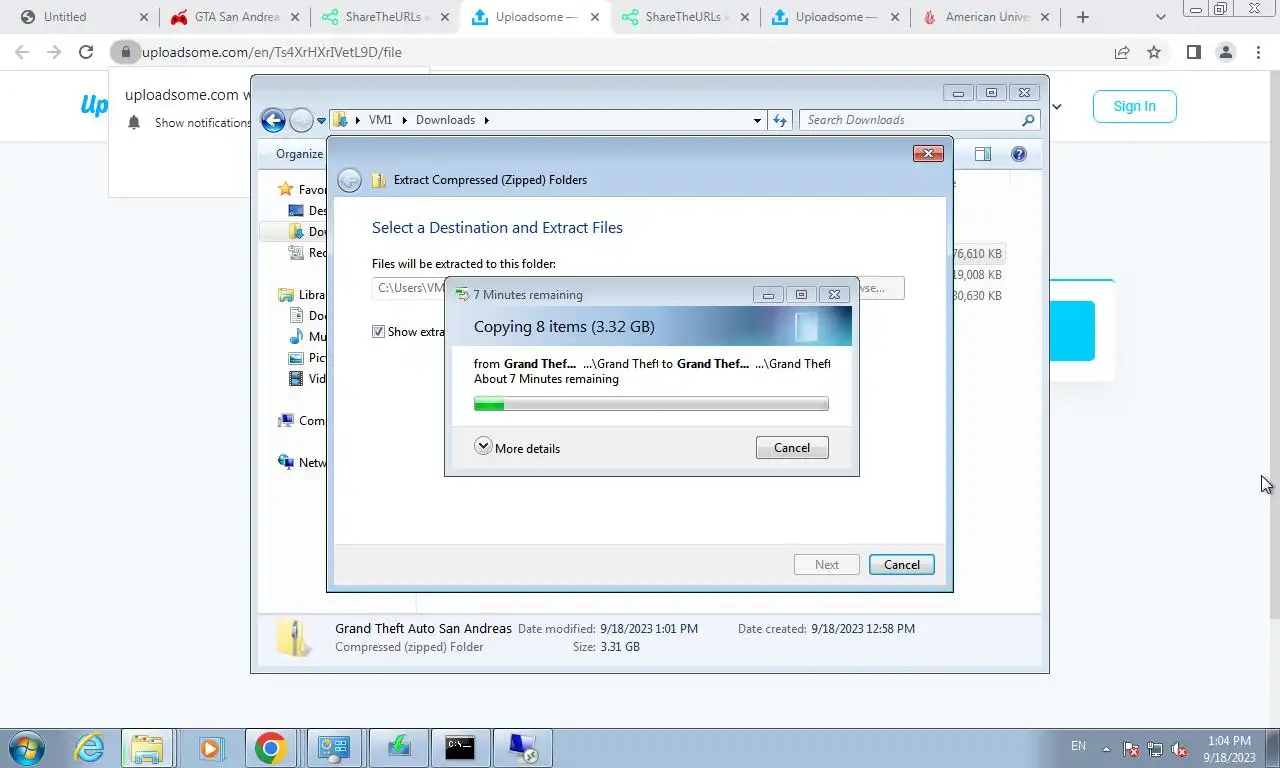Image resolution: width=1280 pixels, height=768 pixels.
Task: Bookmark this page with the star icon
Action: pyautogui.click(x=1154, y=52)
